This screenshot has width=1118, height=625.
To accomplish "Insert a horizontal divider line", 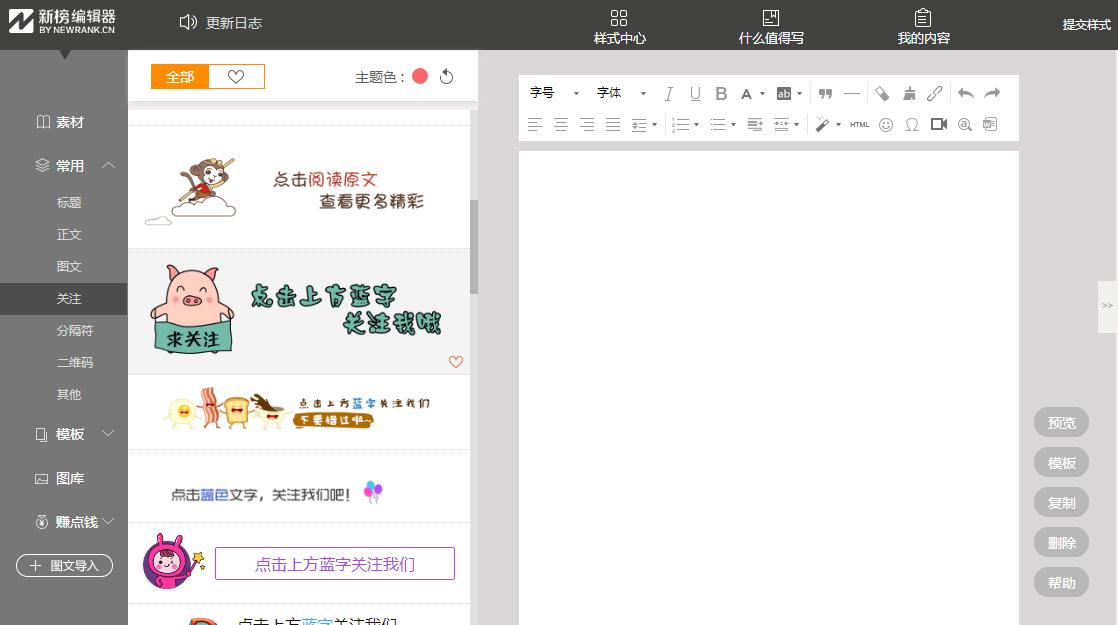I will tap(852, 93).
